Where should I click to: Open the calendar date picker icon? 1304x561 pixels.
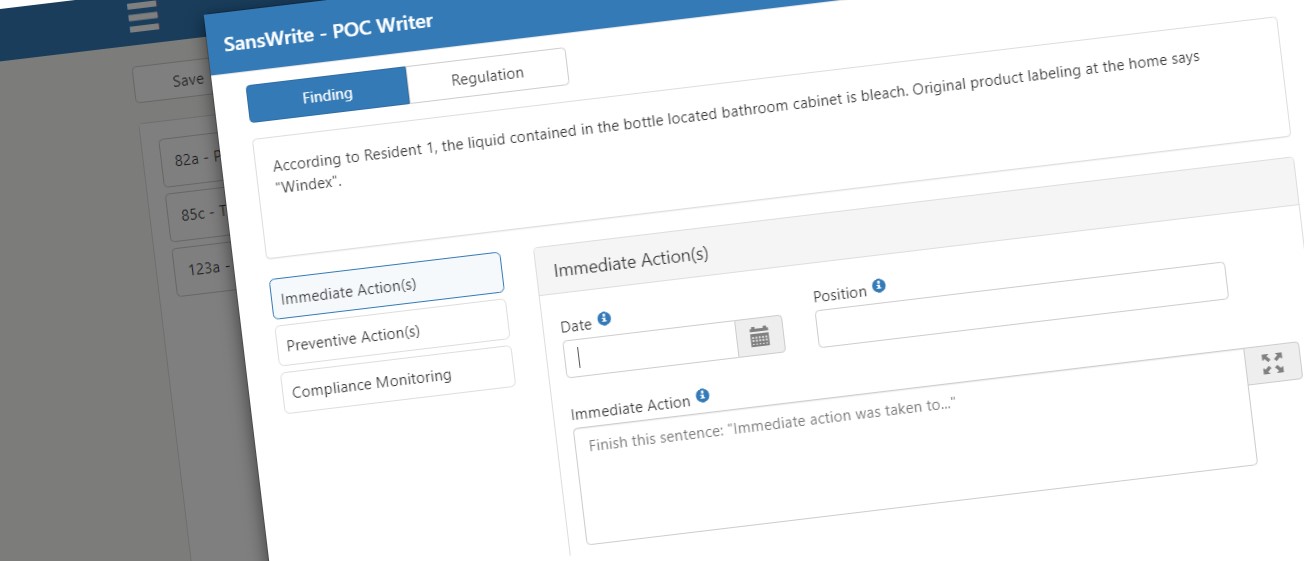coord(760,336)
